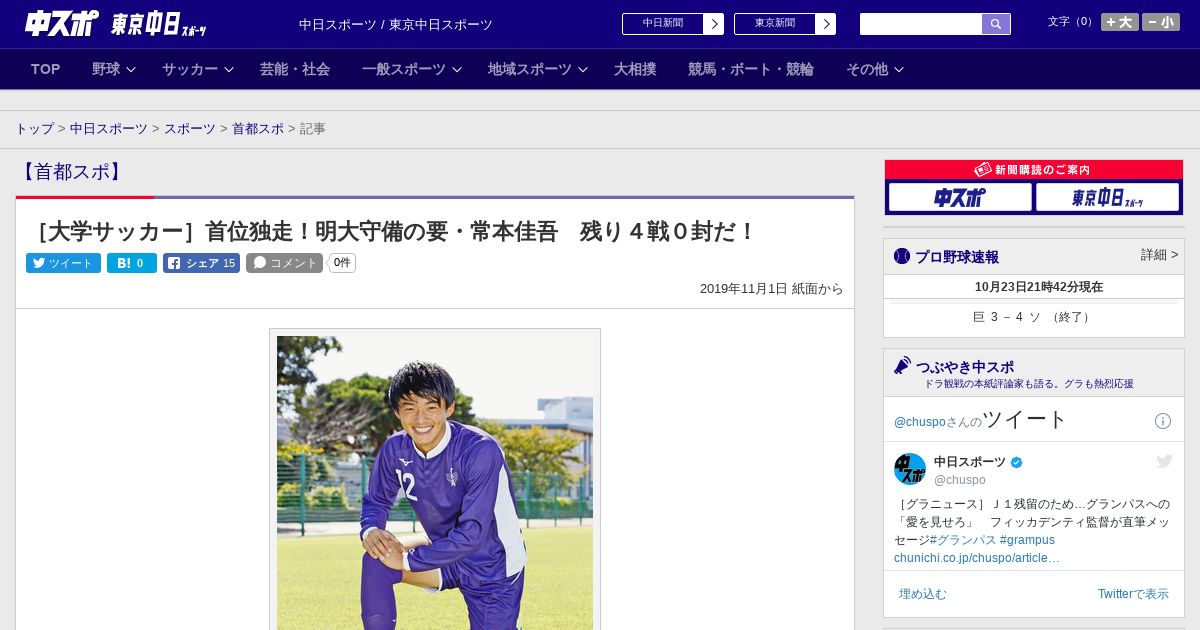Click Twitter info circle icon
Image resolution: width=1200 pixels, height=630 pixels.
[1163, 421]
